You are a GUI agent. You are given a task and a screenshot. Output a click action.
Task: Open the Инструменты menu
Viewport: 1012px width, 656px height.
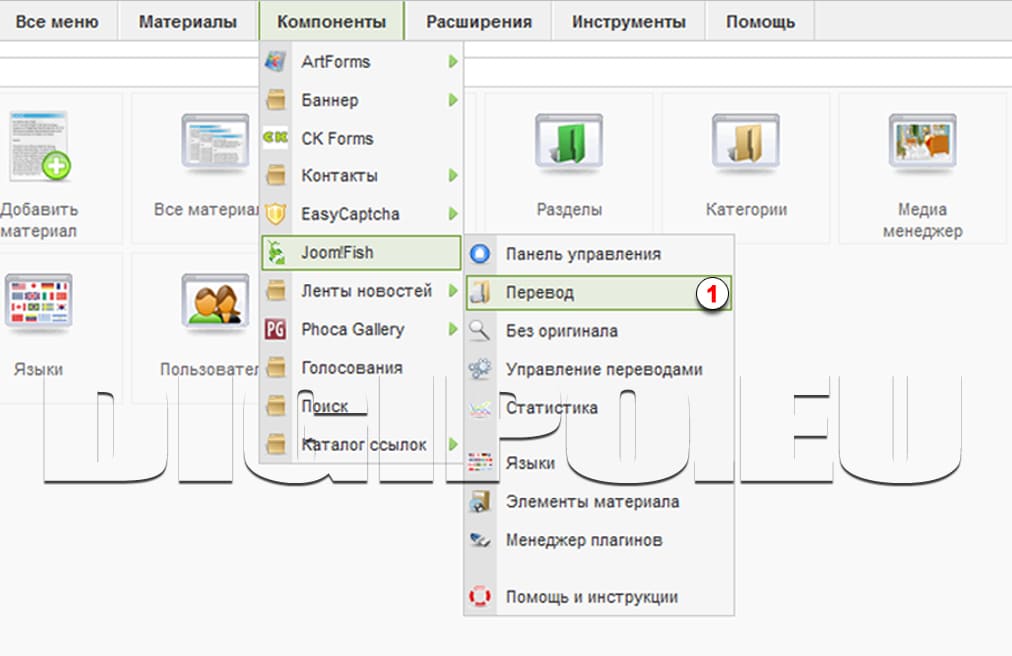pos(627,20)
